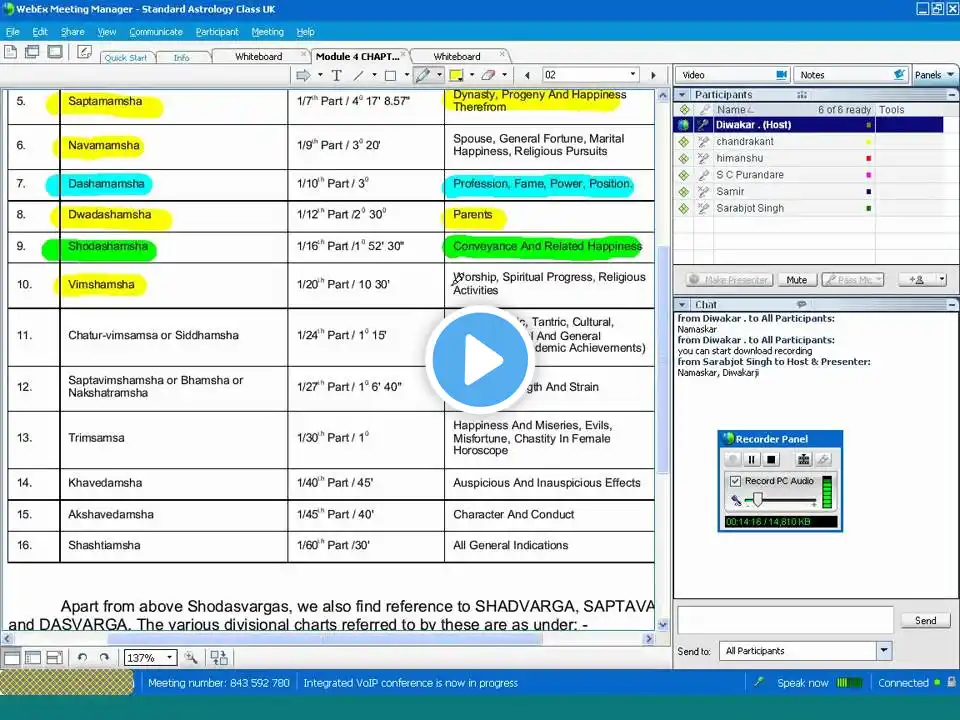Click the standard view layout icon
This screenshot has width=960, height=720.
pos(12,658)
